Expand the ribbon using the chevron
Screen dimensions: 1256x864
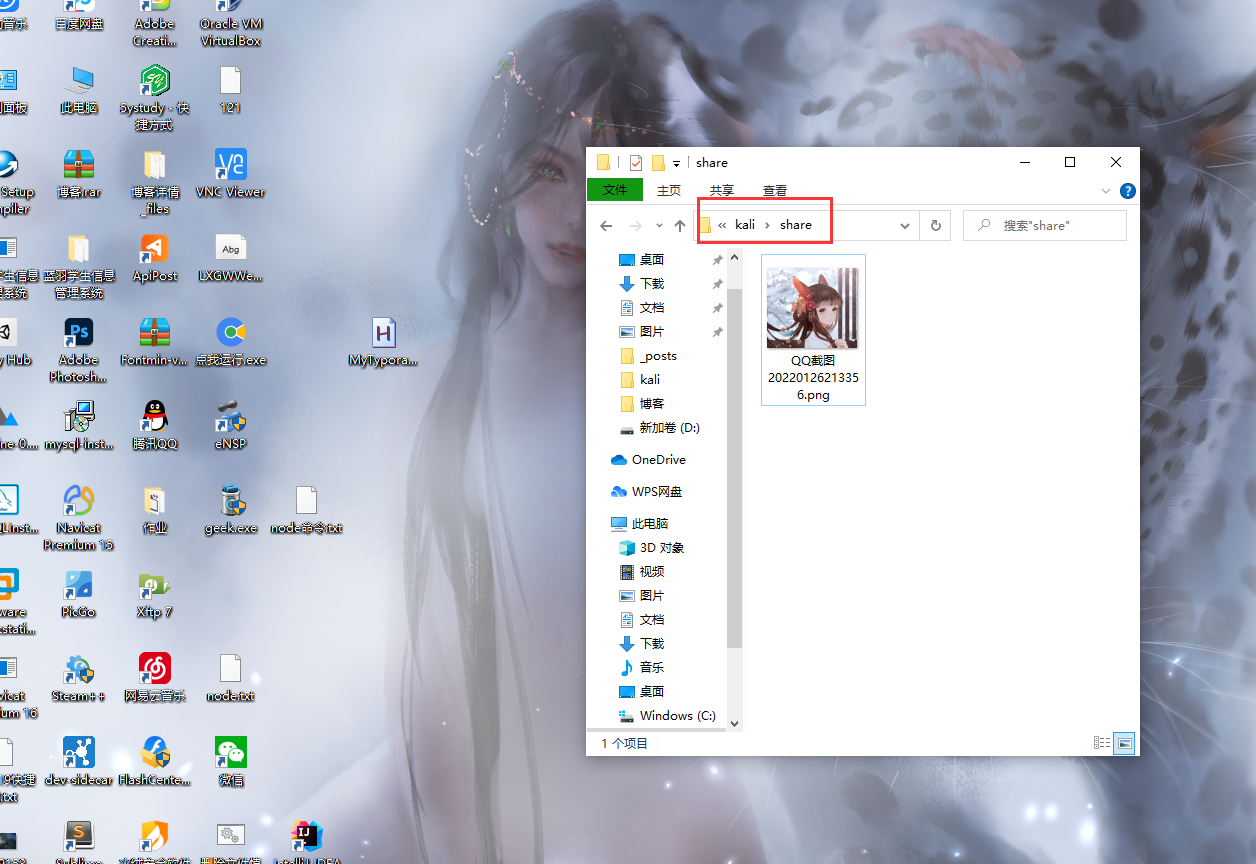point(1106,191)
